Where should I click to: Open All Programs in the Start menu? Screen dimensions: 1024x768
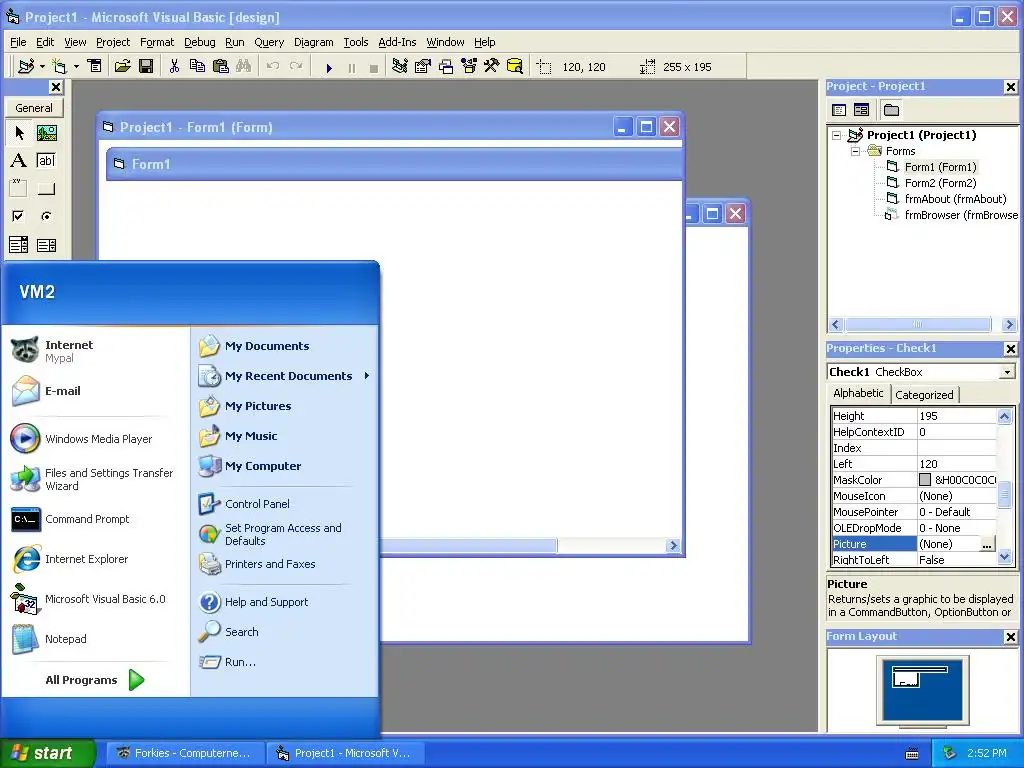94,680
